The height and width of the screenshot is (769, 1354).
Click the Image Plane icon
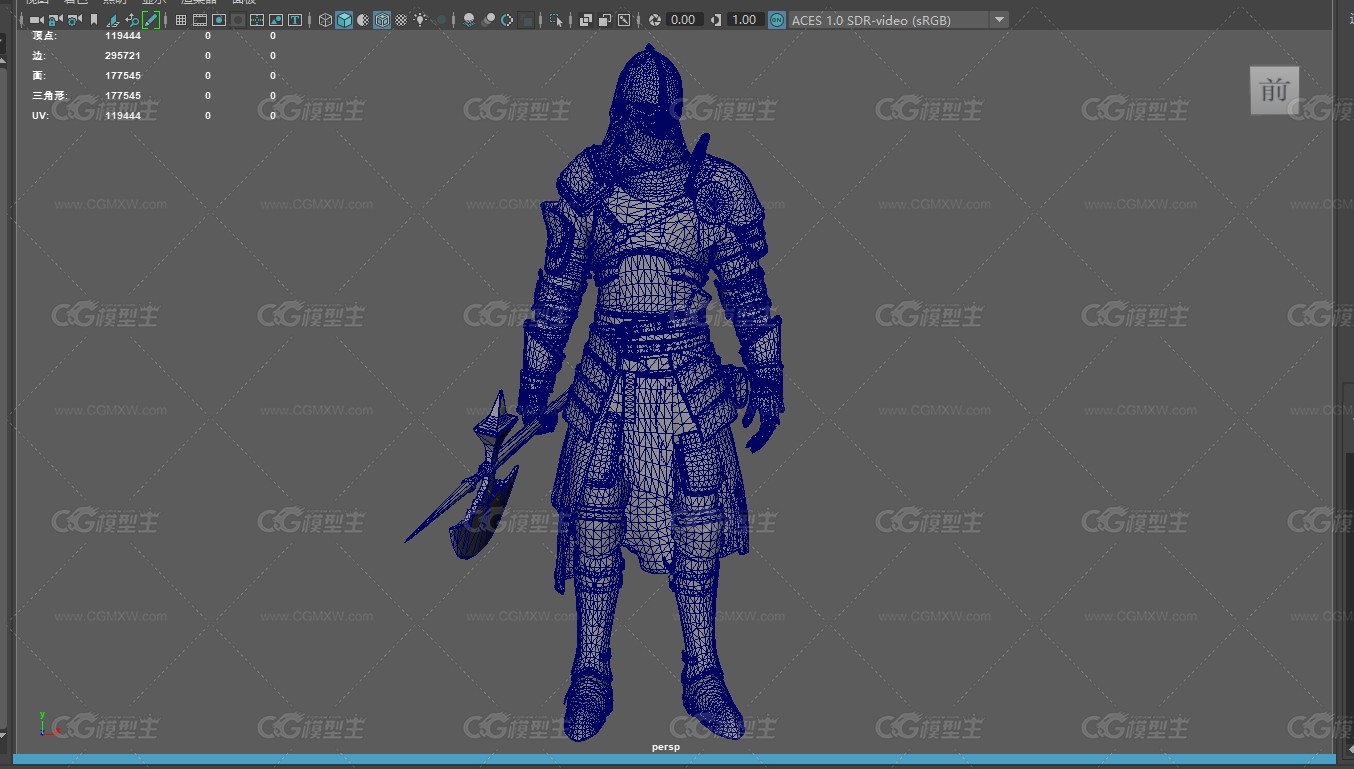pyautogui.click(x=113, y=20)
